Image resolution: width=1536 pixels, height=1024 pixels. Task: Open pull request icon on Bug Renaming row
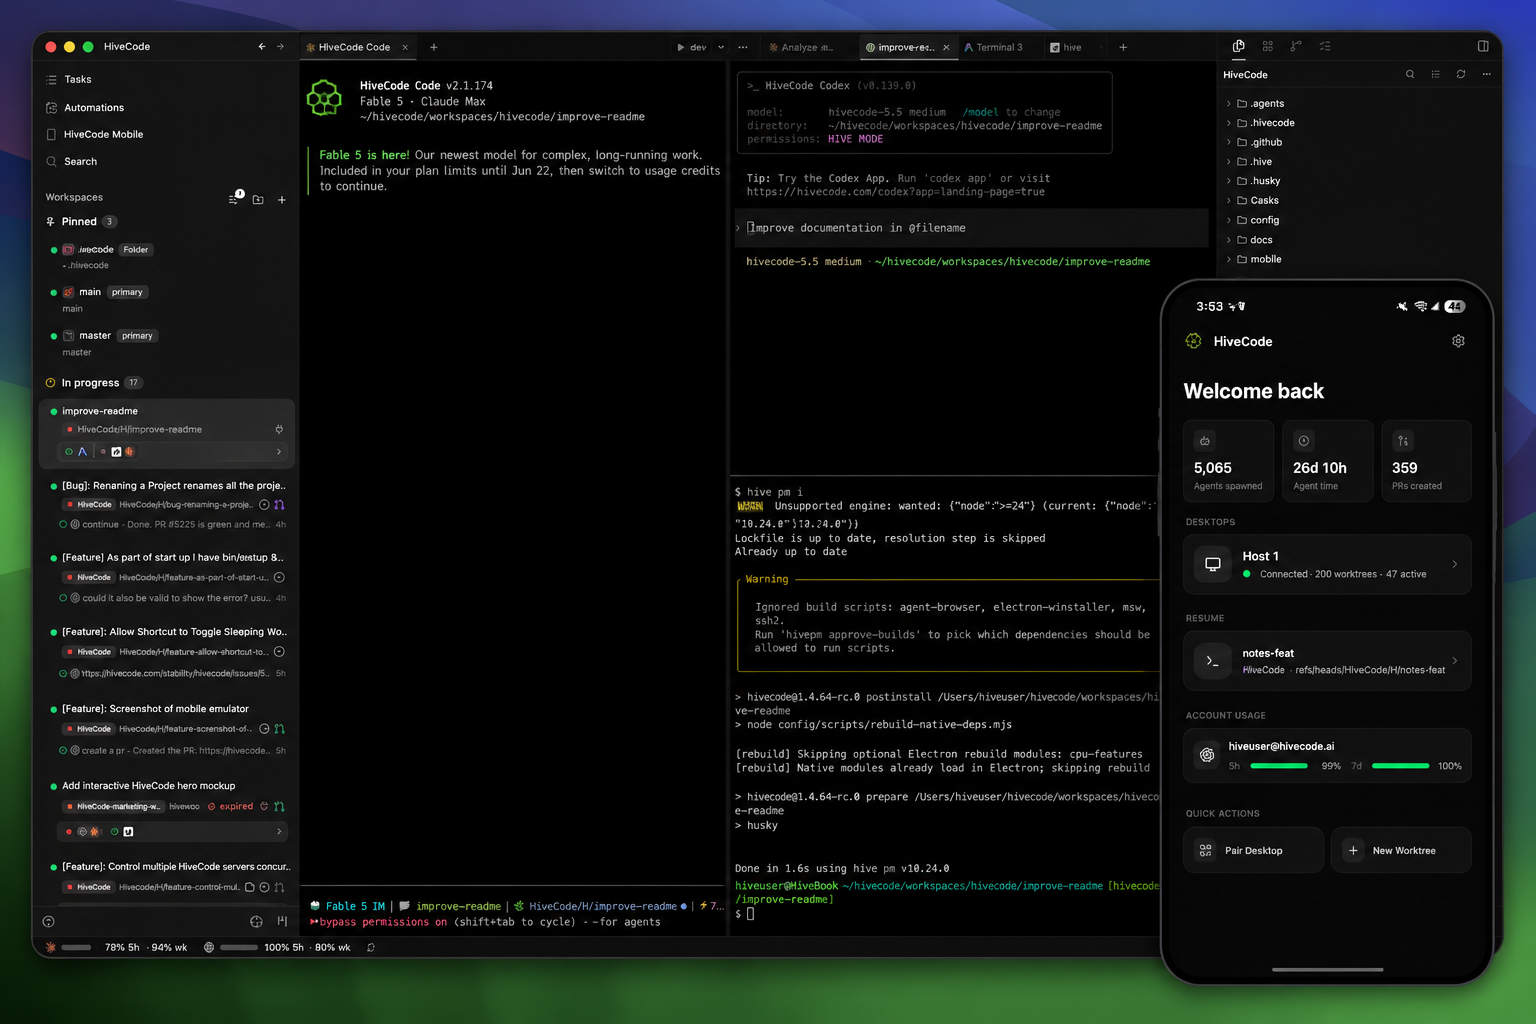tap(279, 505)
